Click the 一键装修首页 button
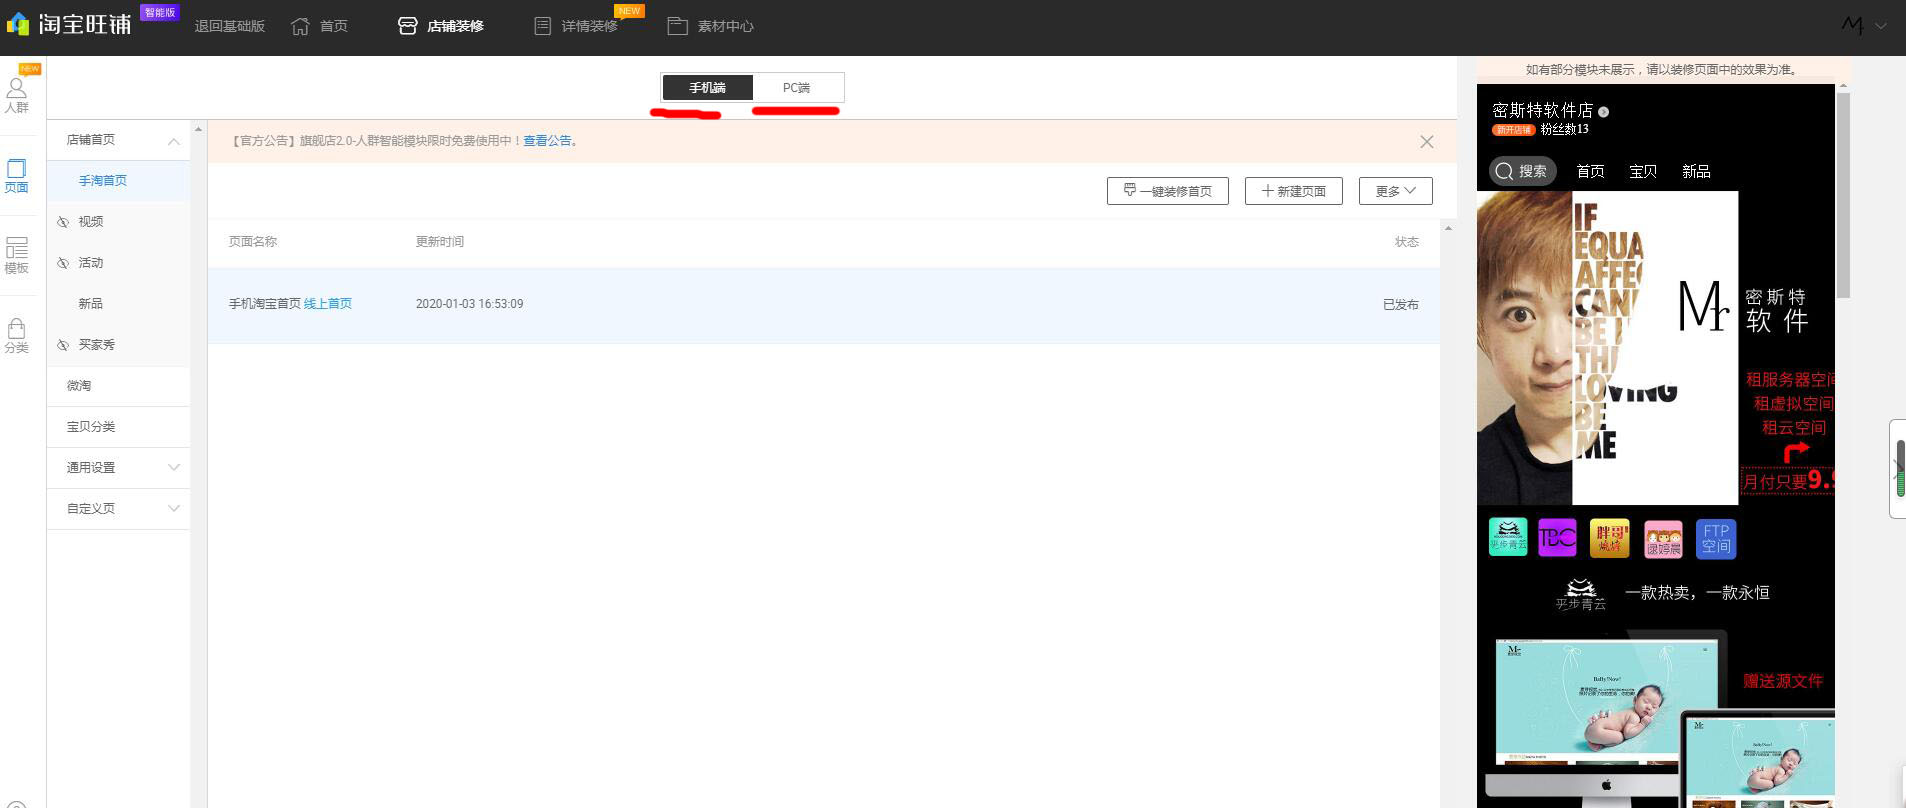Image resolution: width=1906 pixels, height=808 pixels. (x=1168, y=191)
